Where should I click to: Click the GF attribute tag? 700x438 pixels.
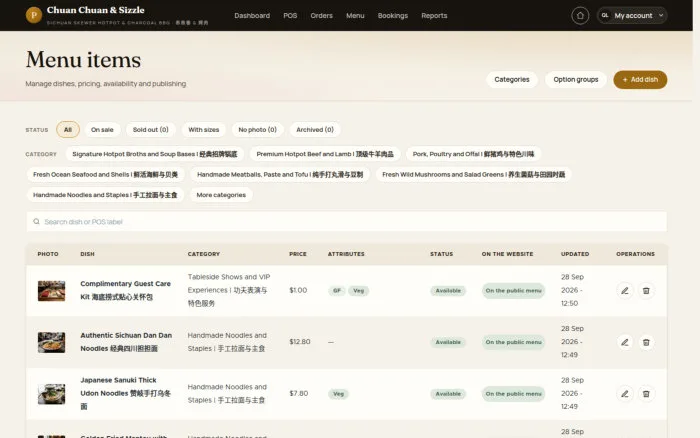point(337,291)
